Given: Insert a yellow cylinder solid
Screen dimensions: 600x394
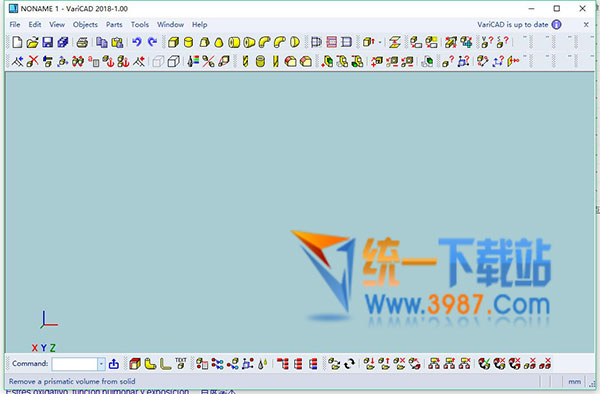Looking at the screenshot, I should tap(188, 42).
